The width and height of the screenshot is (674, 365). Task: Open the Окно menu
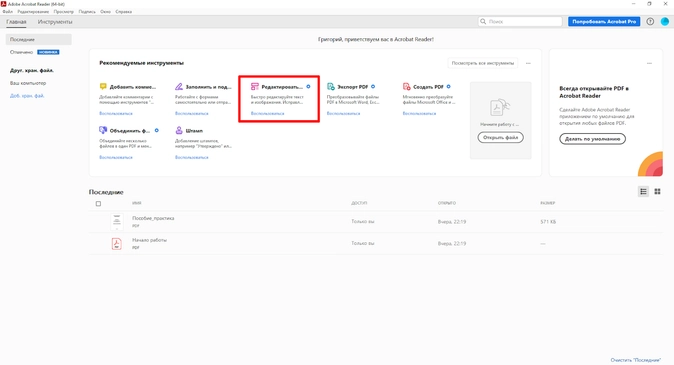(x=105, y=12)
